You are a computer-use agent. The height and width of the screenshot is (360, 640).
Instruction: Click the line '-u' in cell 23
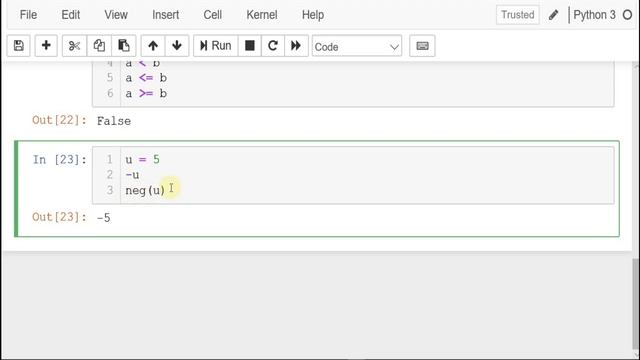point(132,175)
